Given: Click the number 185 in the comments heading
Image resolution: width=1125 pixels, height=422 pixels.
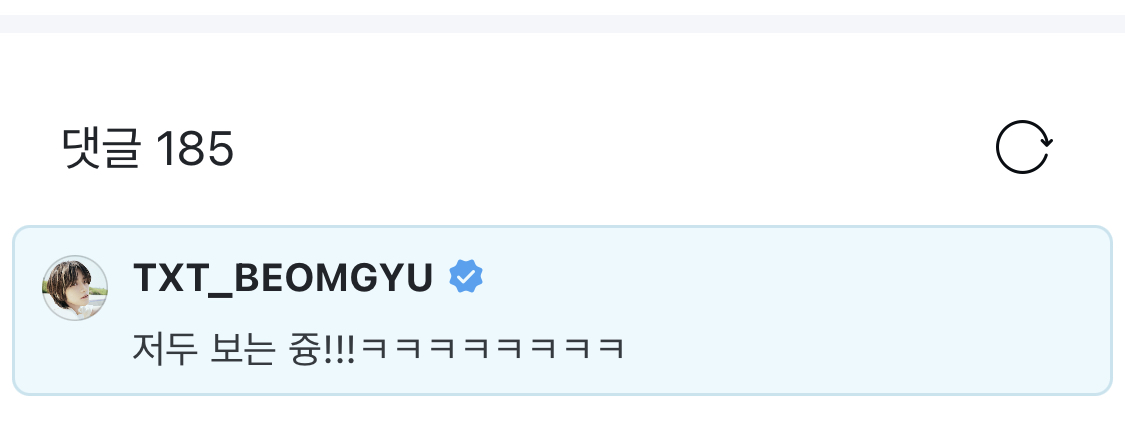Looking at the screenshot, I should coord(195,149).
